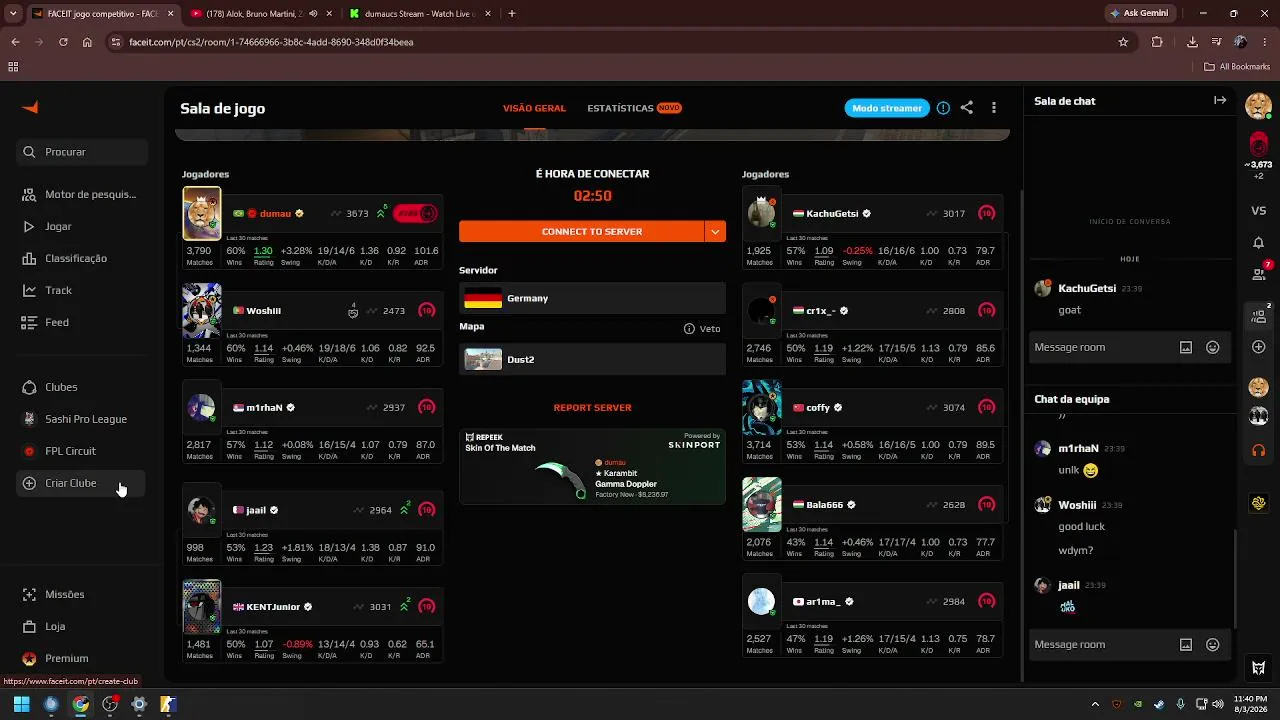Click Criar Clube to create a club
1280x720 pixels.
(x=82, y=483)
